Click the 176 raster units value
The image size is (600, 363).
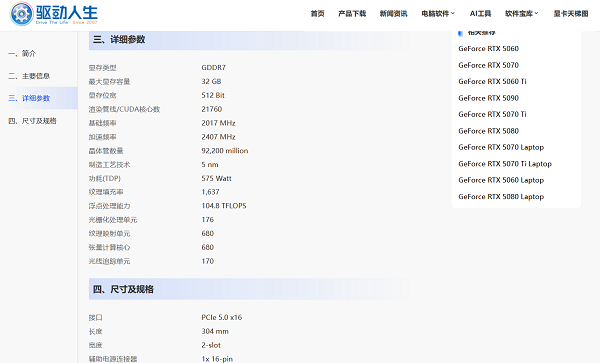coord(208,220)
